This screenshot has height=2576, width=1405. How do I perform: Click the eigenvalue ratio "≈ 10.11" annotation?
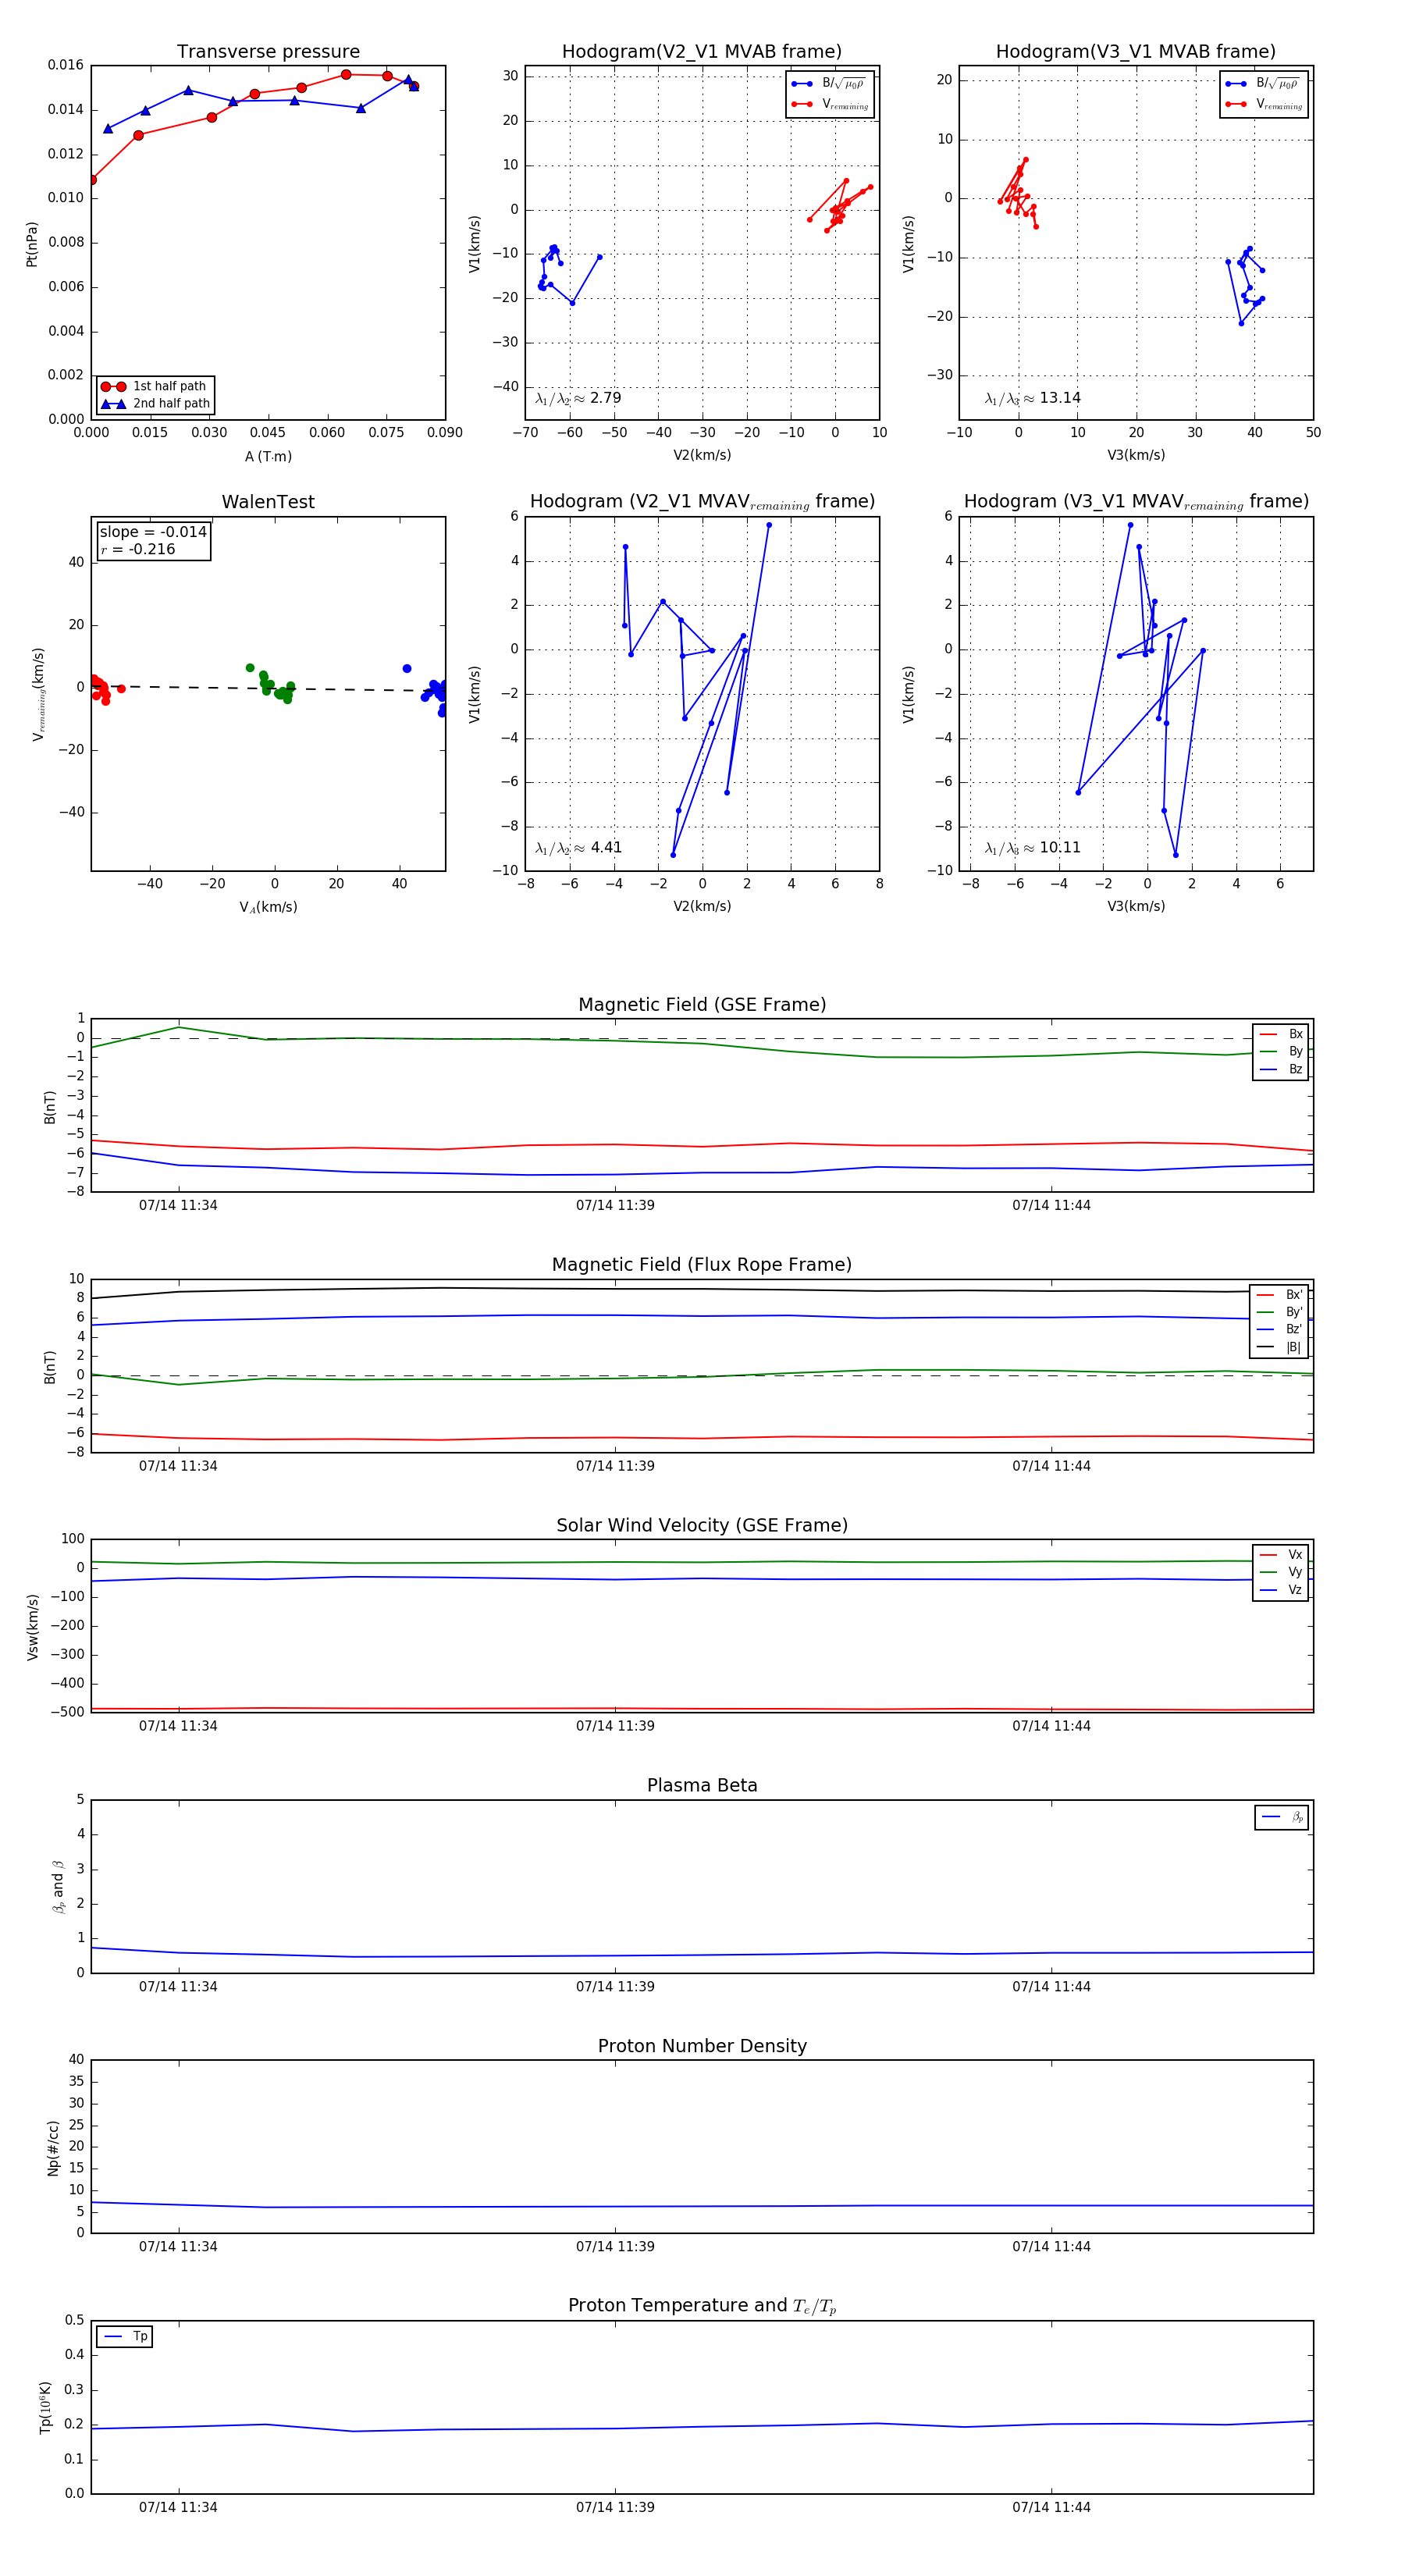(1032, 848)
